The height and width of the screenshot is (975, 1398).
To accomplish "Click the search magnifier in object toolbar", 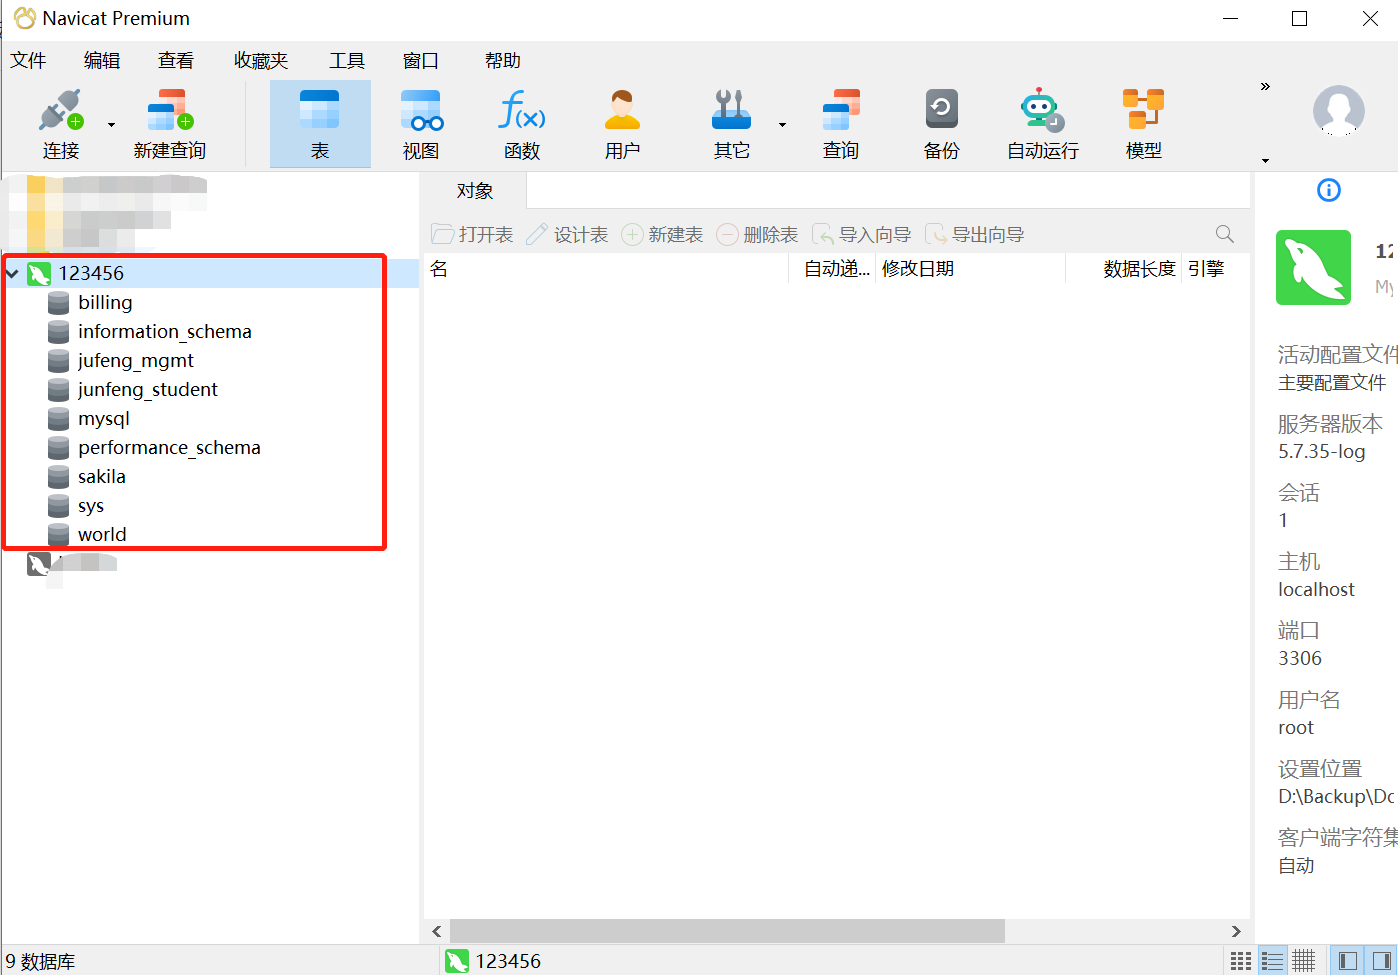I will 1224,234.
